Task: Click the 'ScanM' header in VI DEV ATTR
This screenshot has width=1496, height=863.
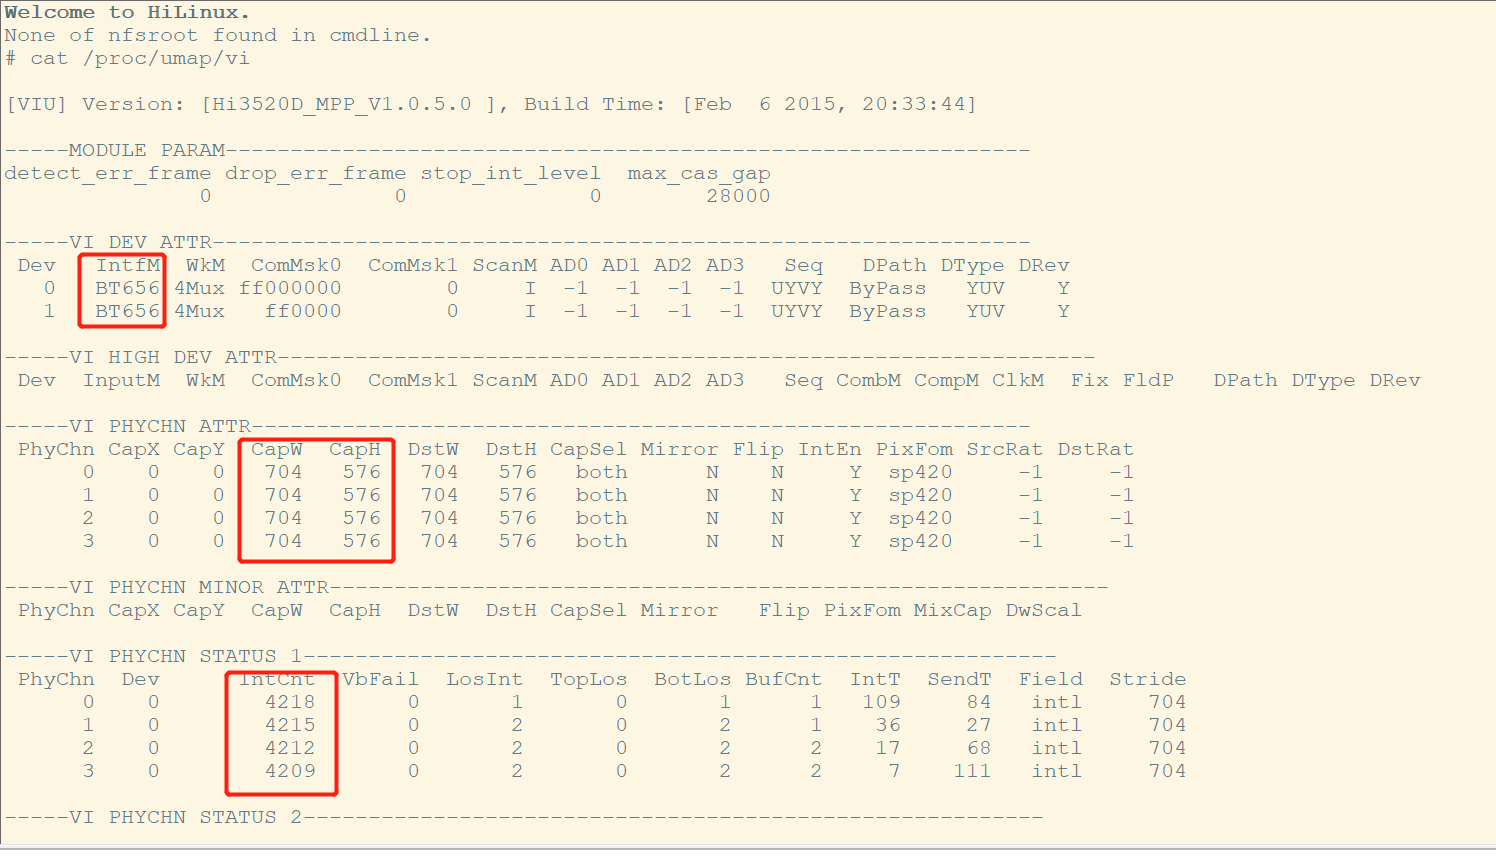Action: coord(505,265)
